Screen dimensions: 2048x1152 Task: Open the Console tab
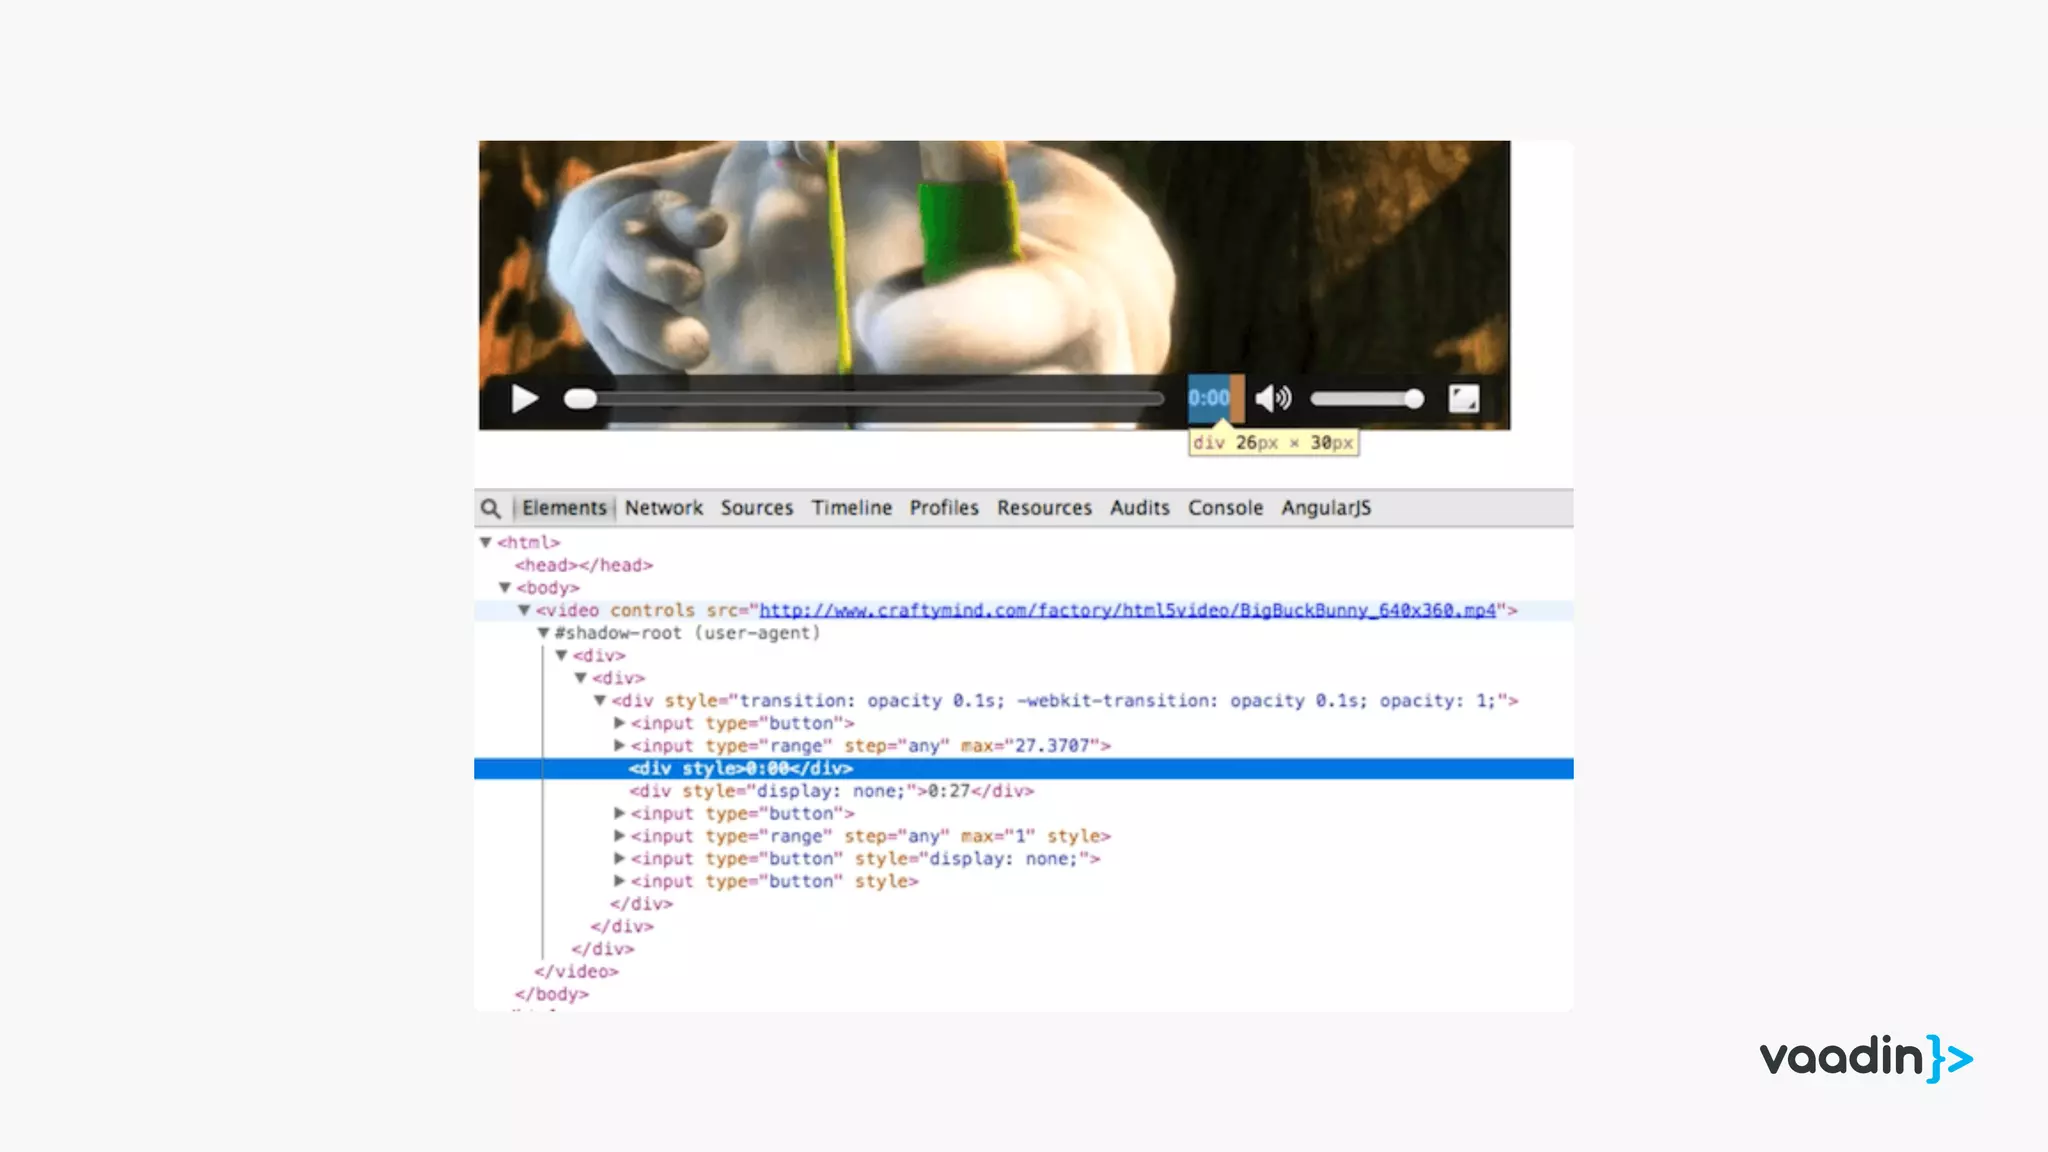[1225, 508]
